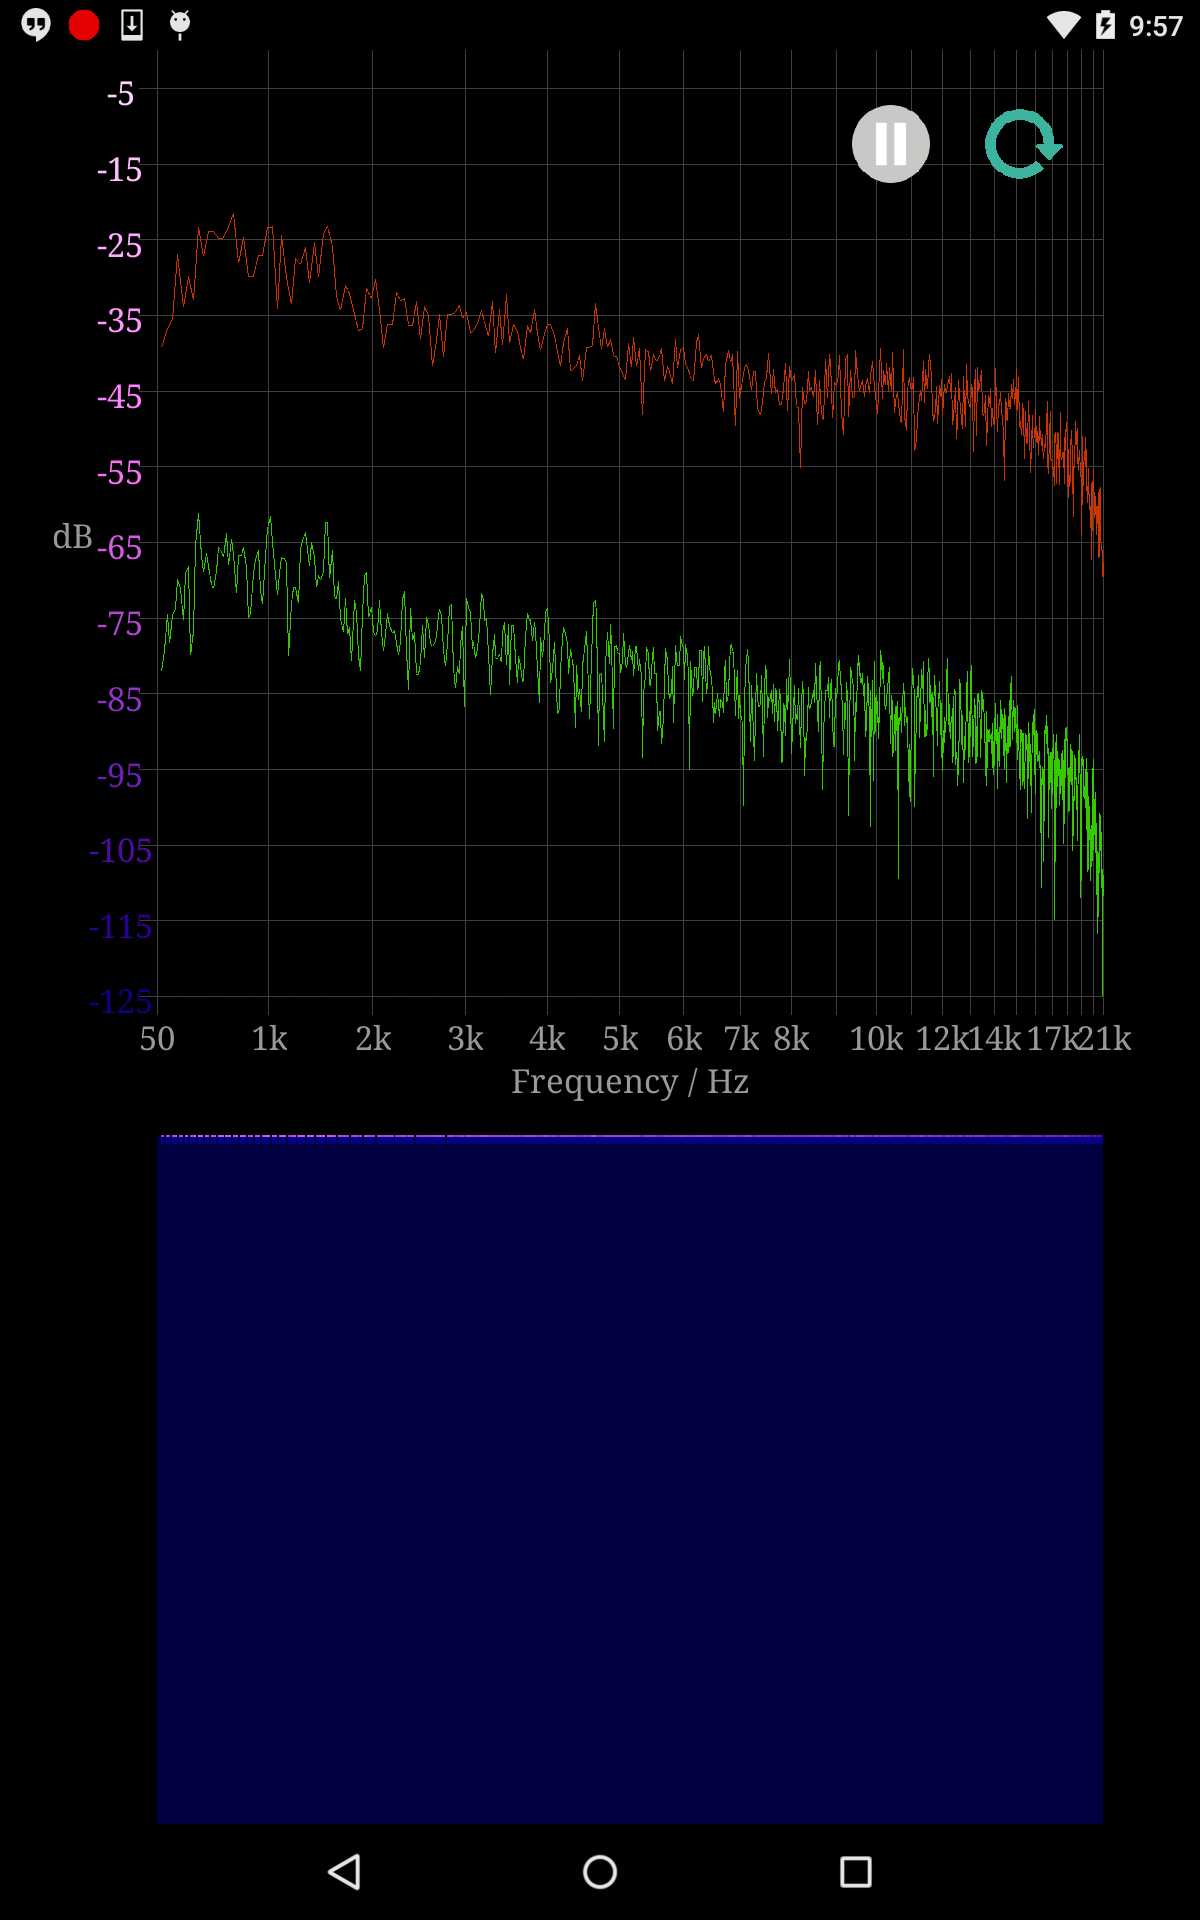Tap the 2k frequency label
This screenshot has height=1920, width=1200.
(373, 1039)
